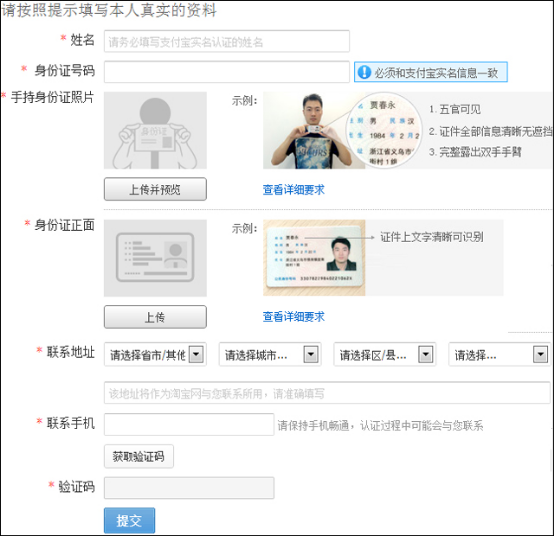This screenshot has width=554, height=537.
Task: Click the magnified ID detail circle in example
Action: tap(384, 130)
